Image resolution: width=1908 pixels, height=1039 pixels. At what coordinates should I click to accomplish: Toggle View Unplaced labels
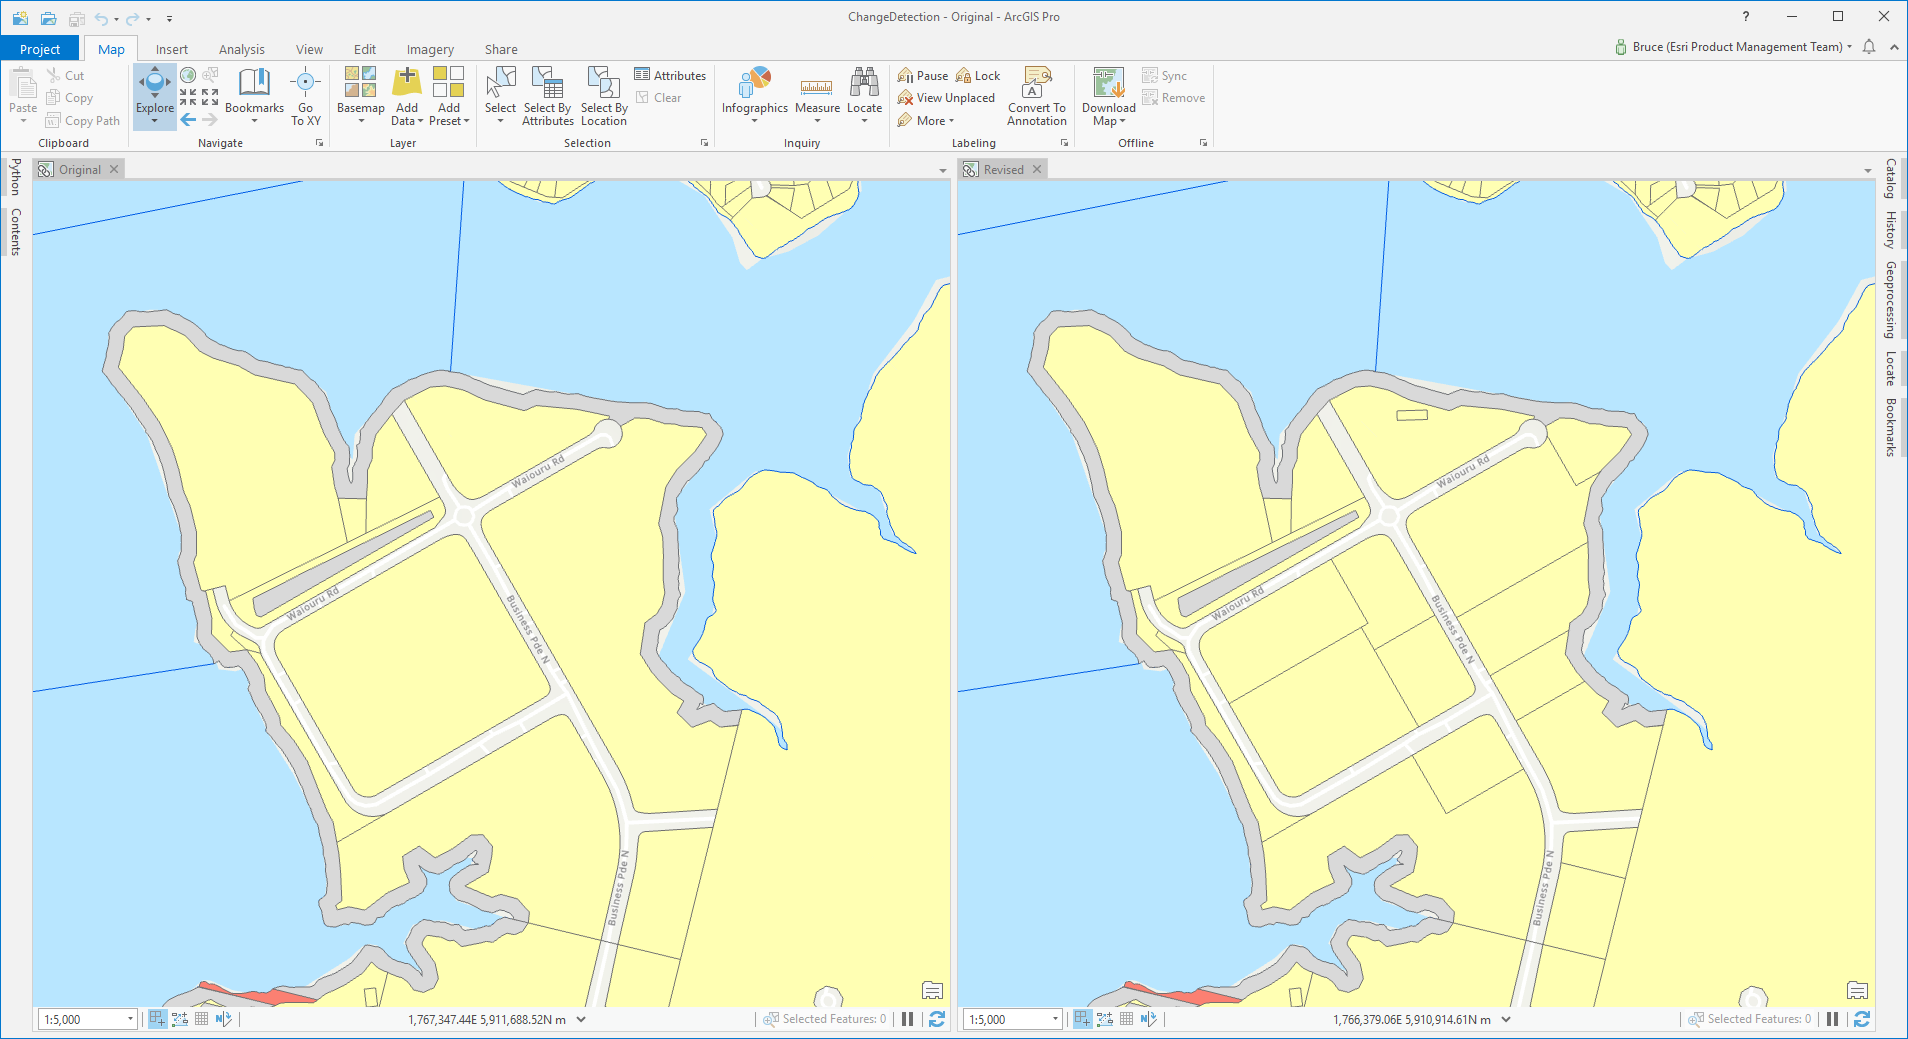click(946, 97)
